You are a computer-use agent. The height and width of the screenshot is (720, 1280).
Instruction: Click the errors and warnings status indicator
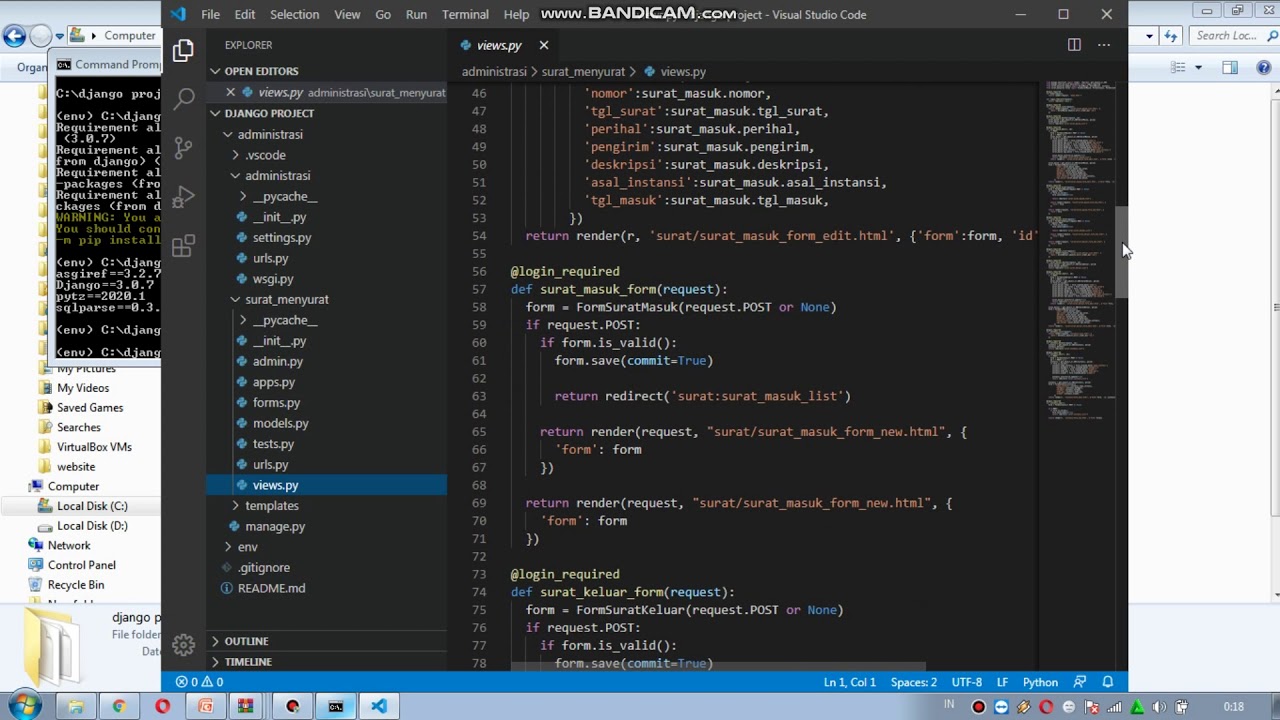199,682
